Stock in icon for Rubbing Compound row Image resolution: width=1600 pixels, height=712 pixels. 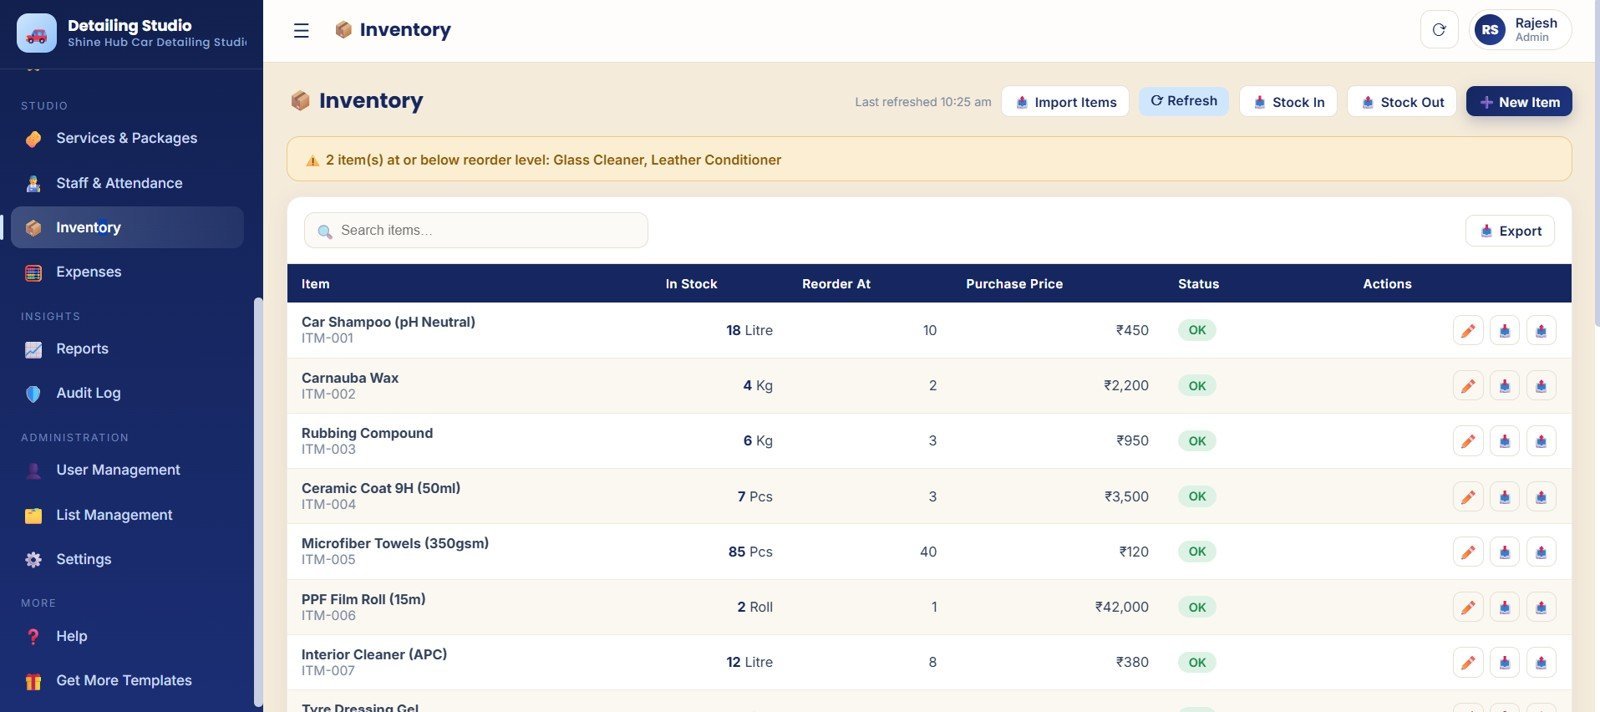coord(1505,441)
